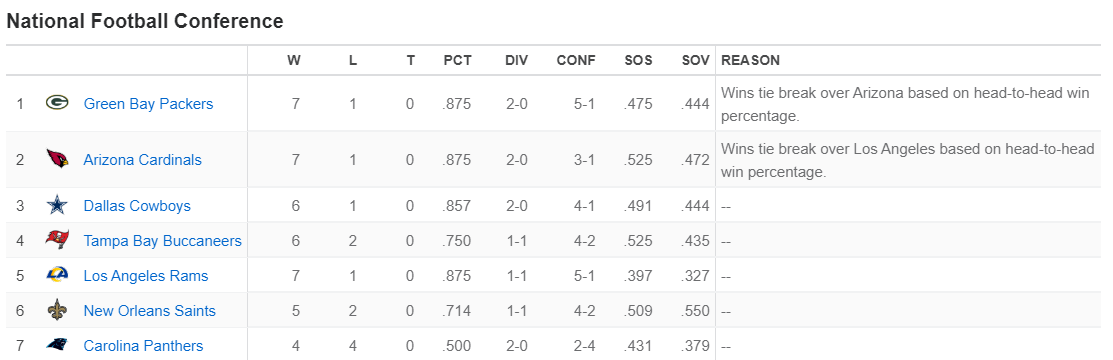The image size is (1113, 360).
Task: Click the Carolina Panthers logo icon
Action: click(57, 345)
